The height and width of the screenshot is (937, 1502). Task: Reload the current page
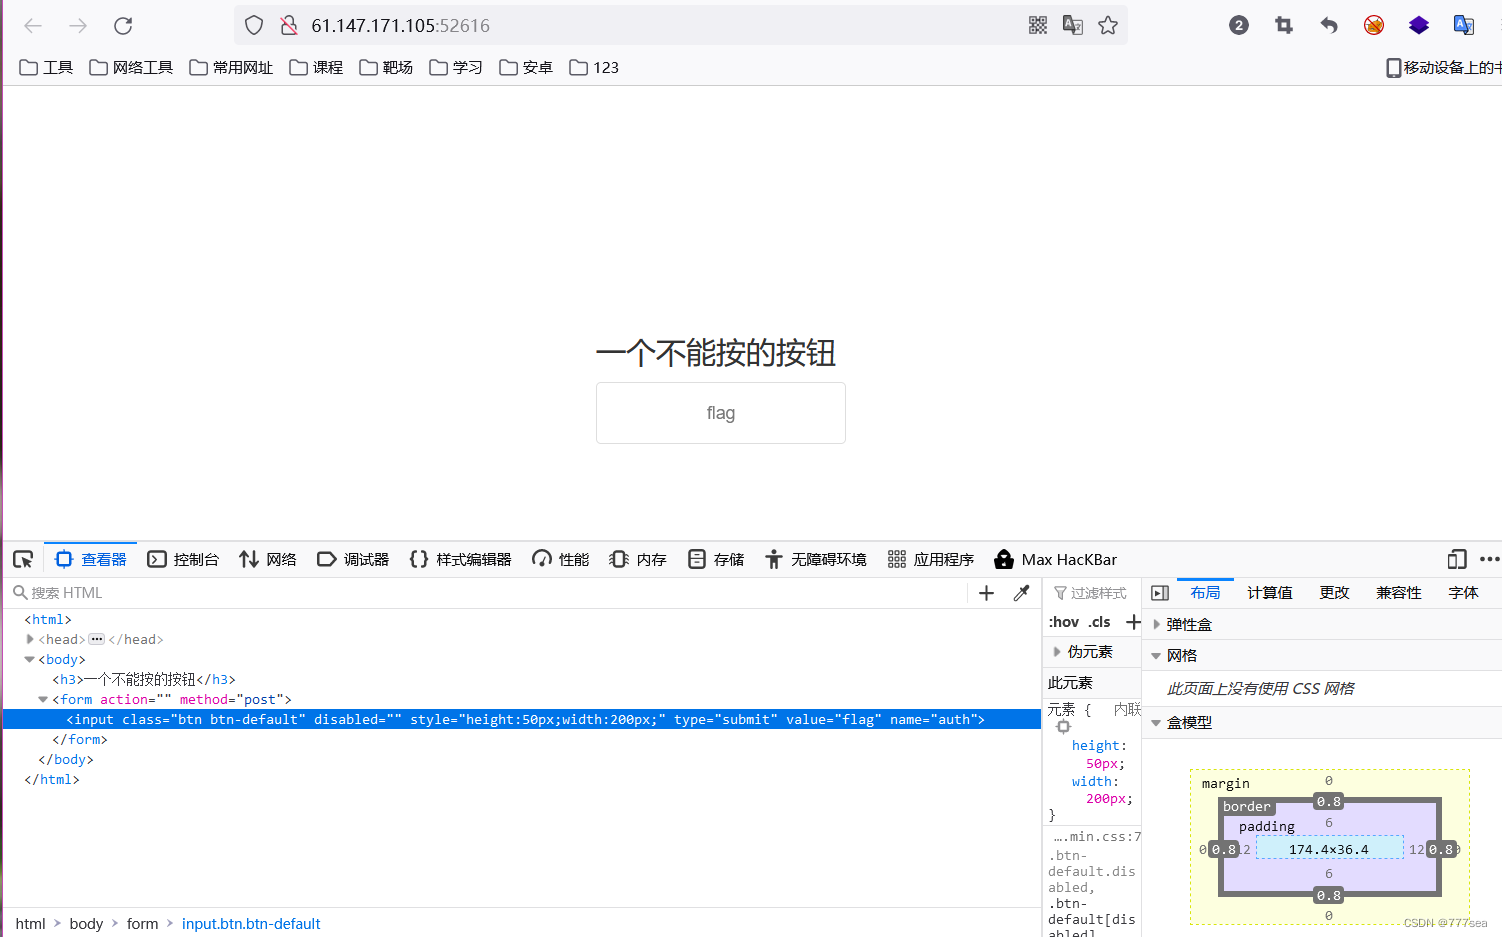point(123,26)
